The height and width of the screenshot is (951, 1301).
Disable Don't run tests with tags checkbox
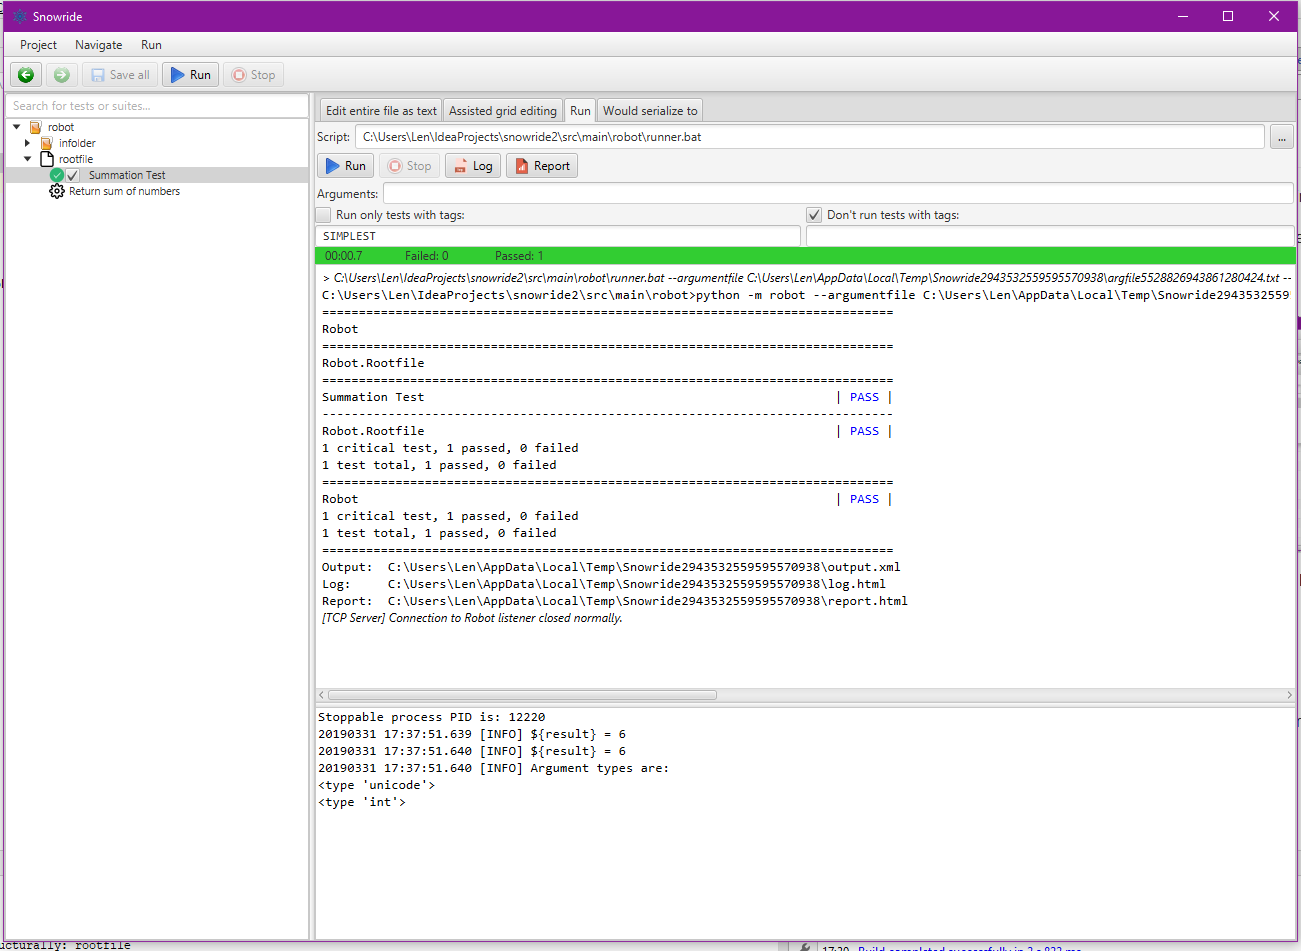pos(814,215)
